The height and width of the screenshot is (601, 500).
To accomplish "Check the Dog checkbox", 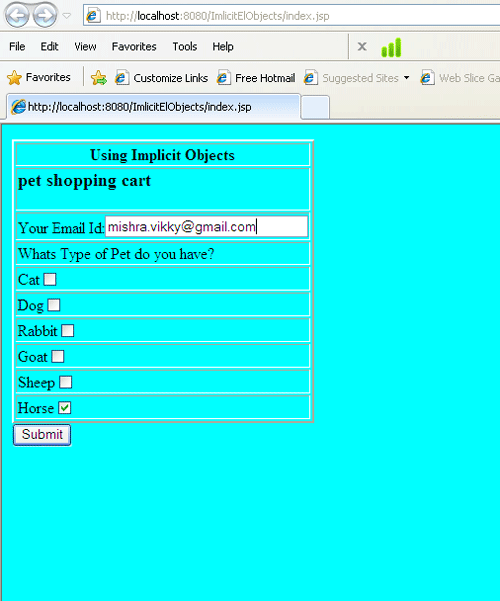I will click(x=54, y=305).
